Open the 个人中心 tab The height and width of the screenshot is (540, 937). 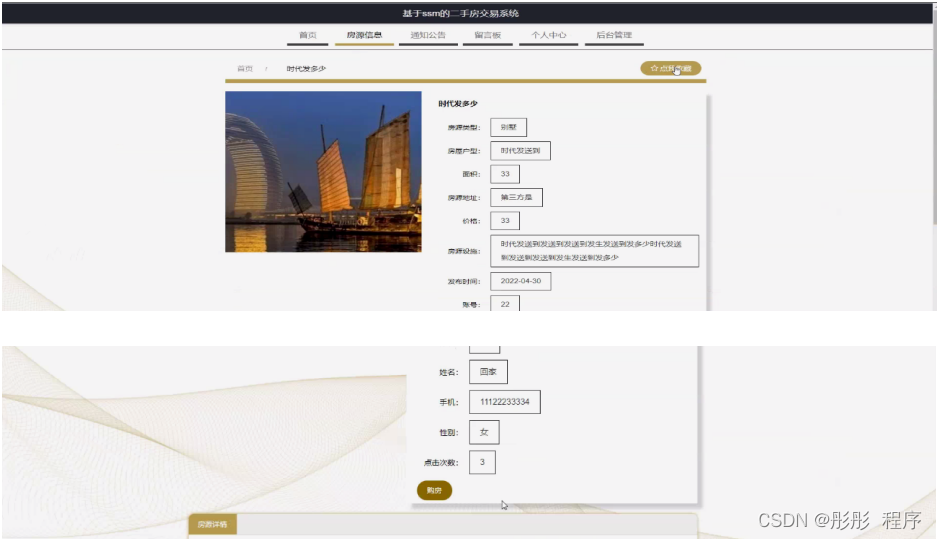point(549,35)
